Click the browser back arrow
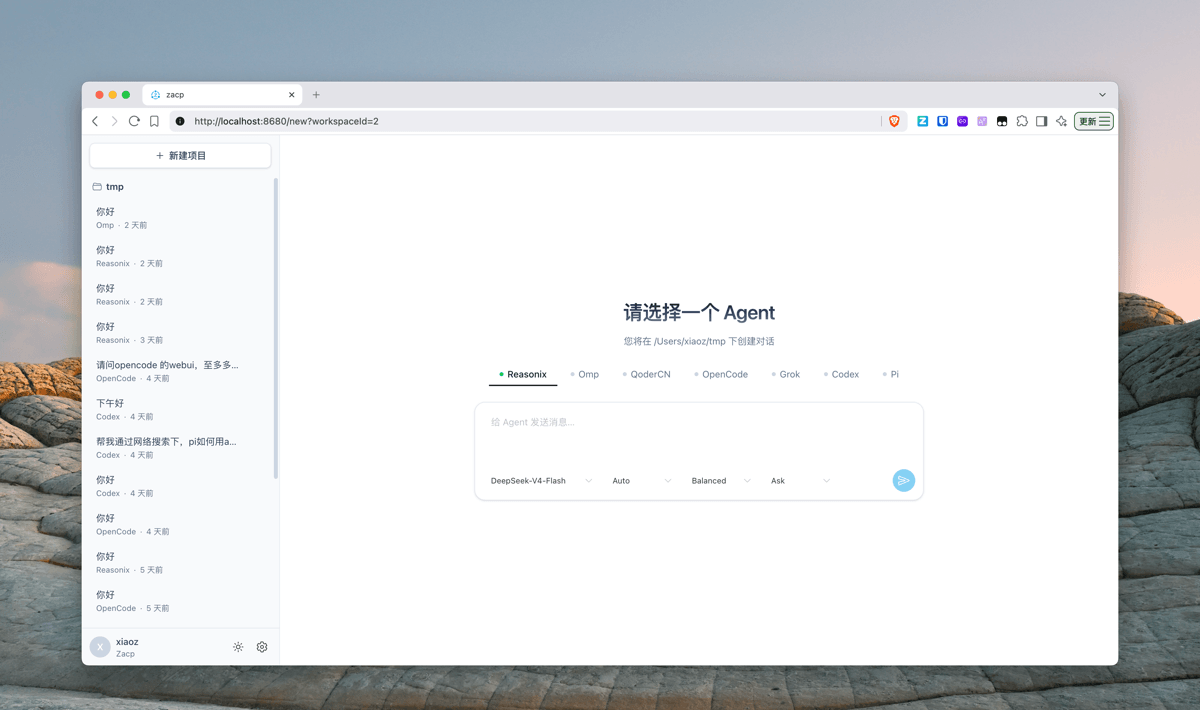1200x710 pixels. click(x=96, y=121)
